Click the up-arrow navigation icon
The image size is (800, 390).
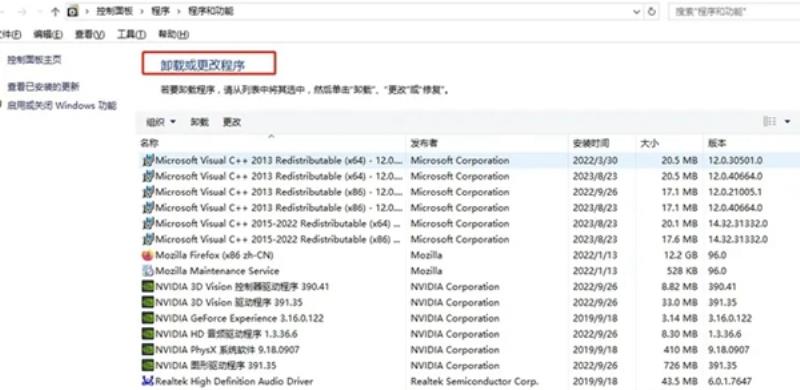click(56, 11)
